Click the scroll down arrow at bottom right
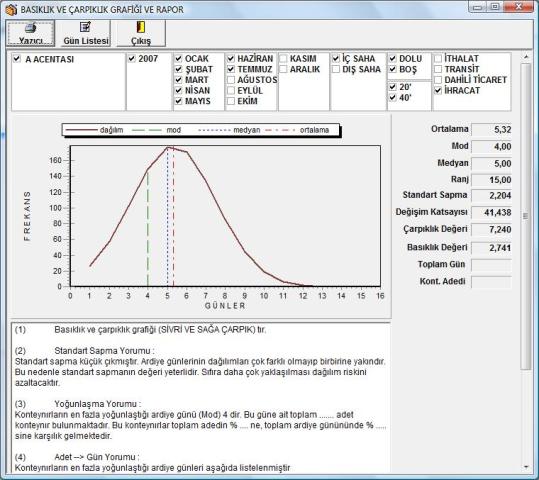The width and height of the screenshot is (539, 480). [x=526, y=467]
